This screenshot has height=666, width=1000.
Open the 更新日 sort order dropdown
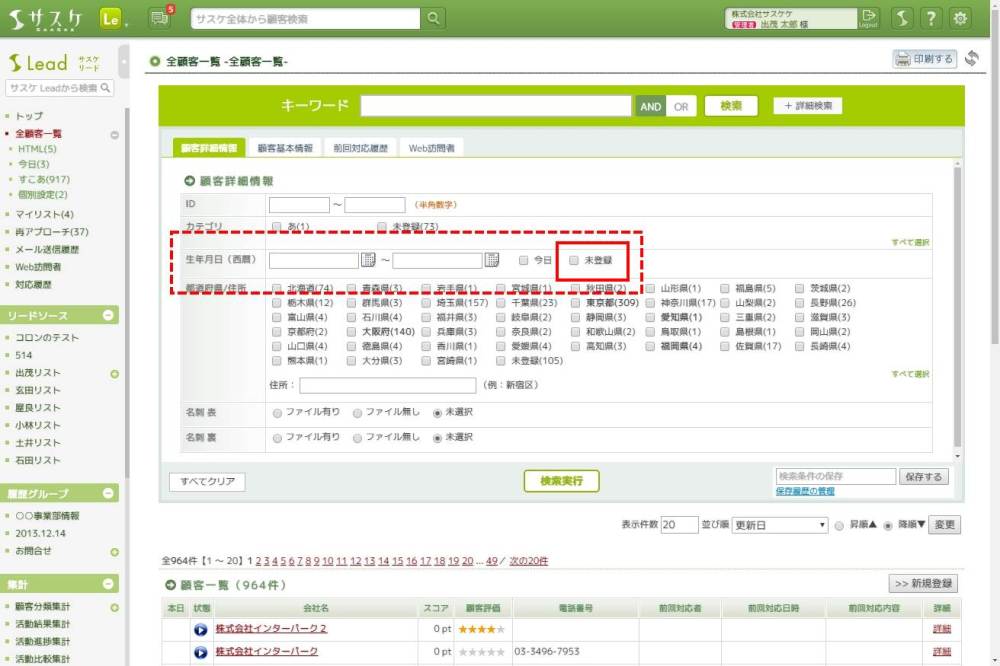click(780, 525)
